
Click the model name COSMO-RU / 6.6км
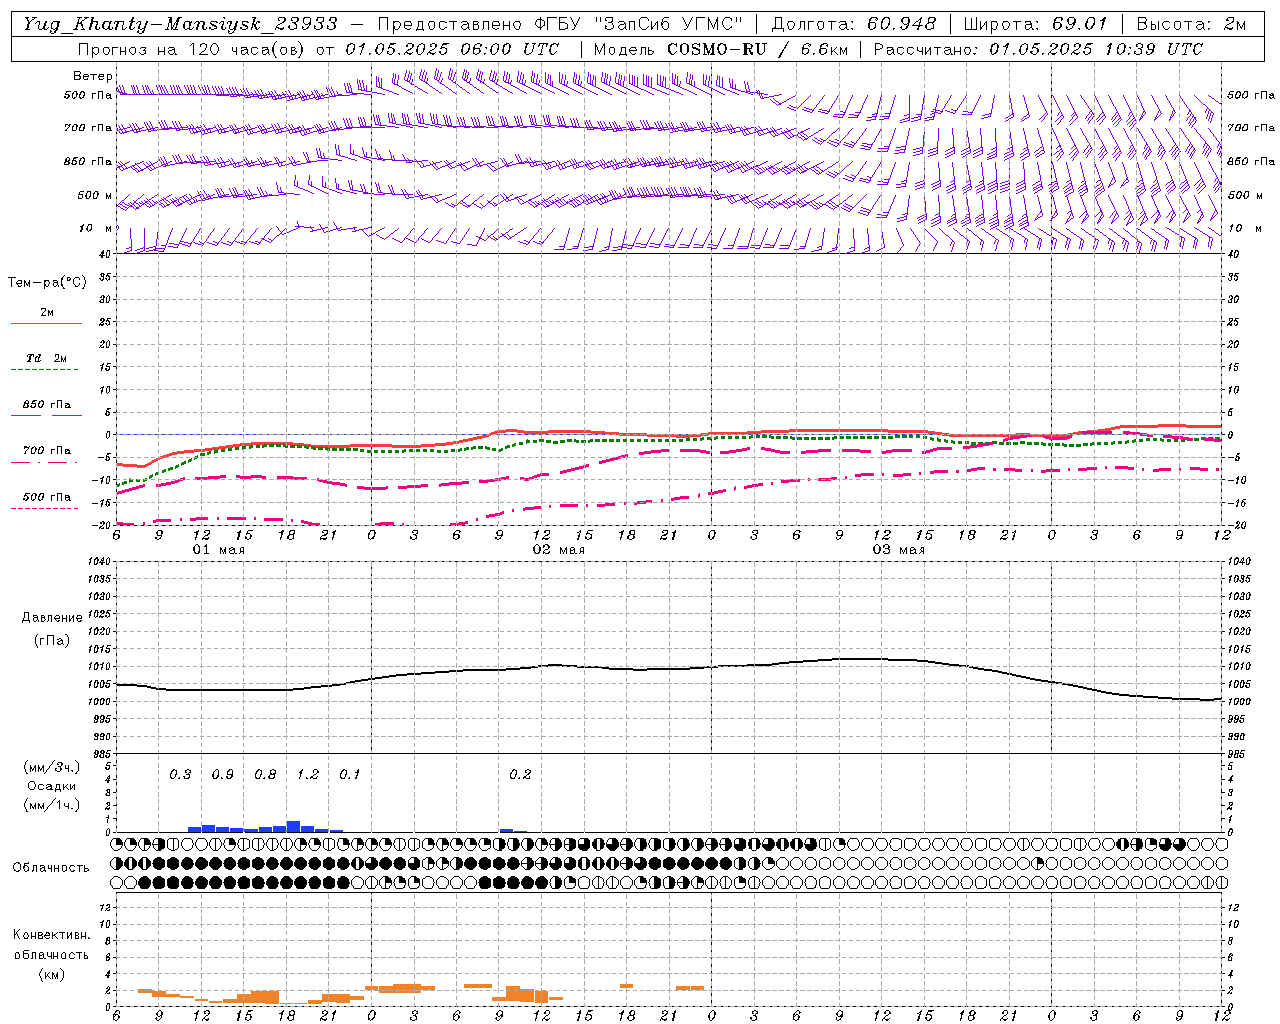(757, 49)
